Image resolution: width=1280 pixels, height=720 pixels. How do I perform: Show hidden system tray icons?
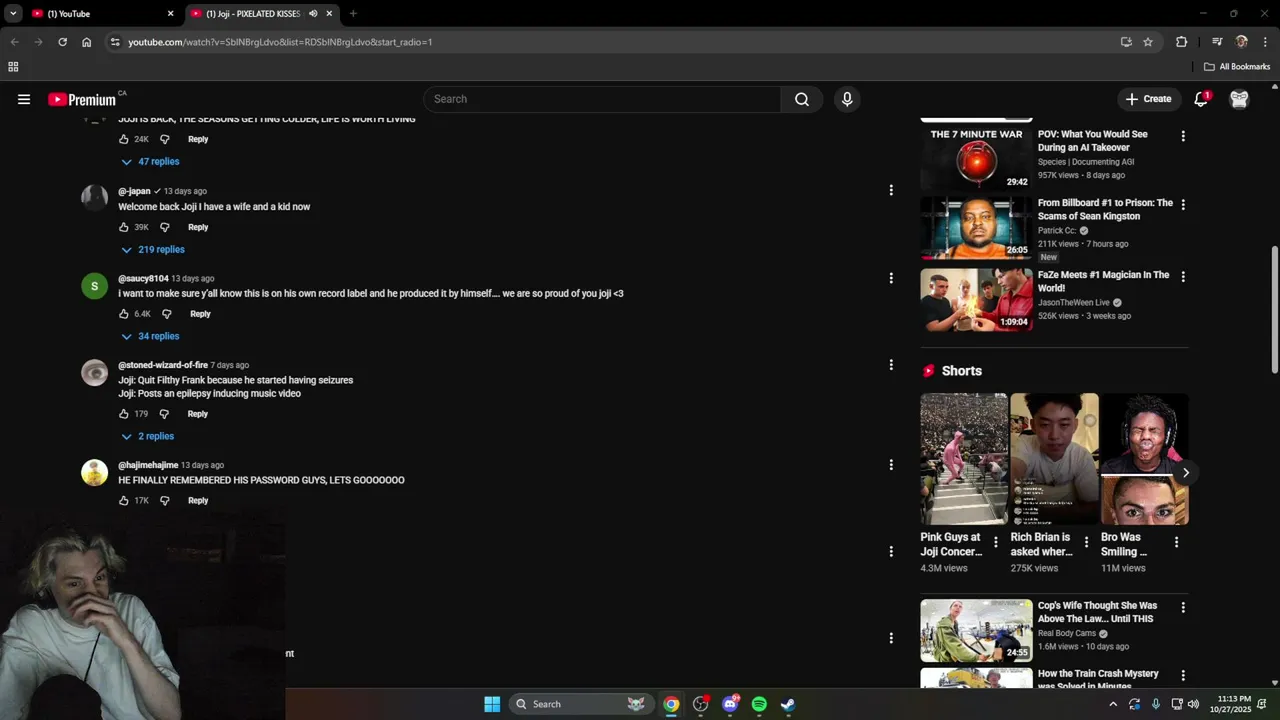tap(1113, 704)
